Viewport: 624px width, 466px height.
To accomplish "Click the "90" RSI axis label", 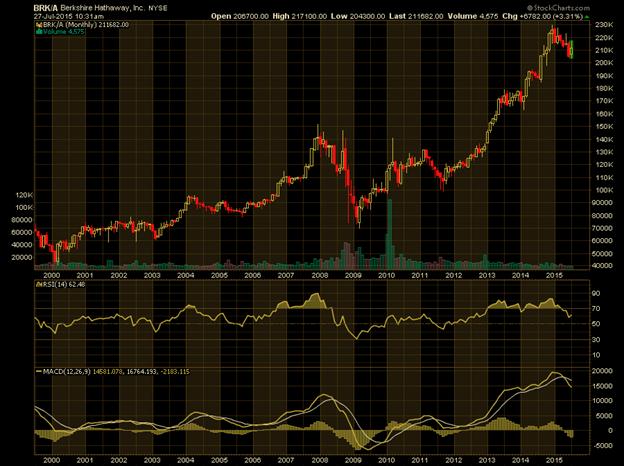I will point(596,293).
